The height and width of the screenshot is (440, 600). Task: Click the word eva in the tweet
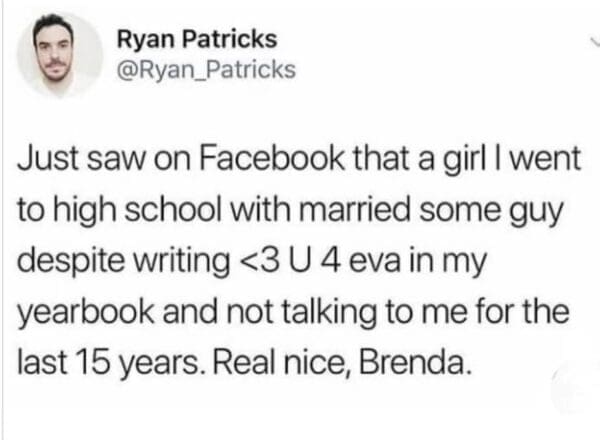[377, 263]
